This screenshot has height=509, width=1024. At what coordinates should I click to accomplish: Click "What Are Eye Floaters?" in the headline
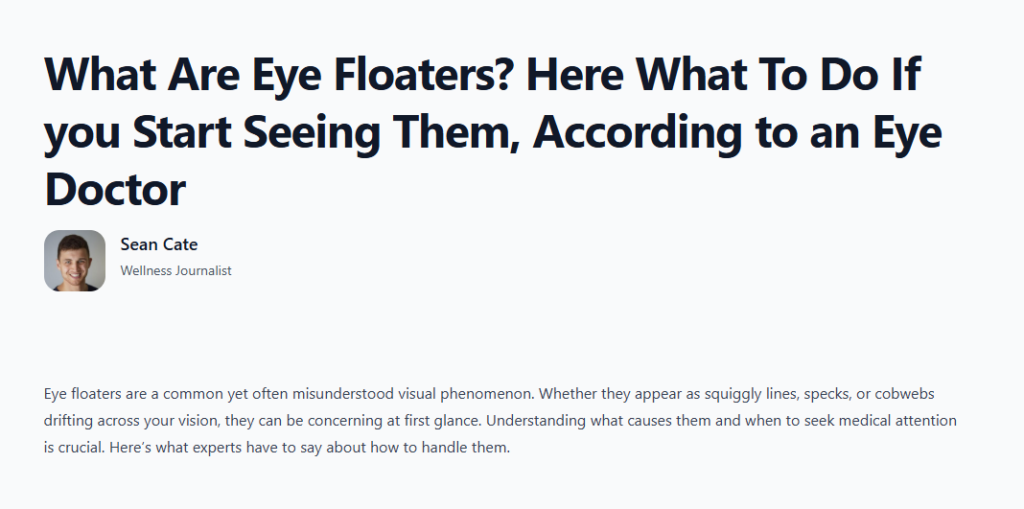pyautogui.click(x=267, y=77)
